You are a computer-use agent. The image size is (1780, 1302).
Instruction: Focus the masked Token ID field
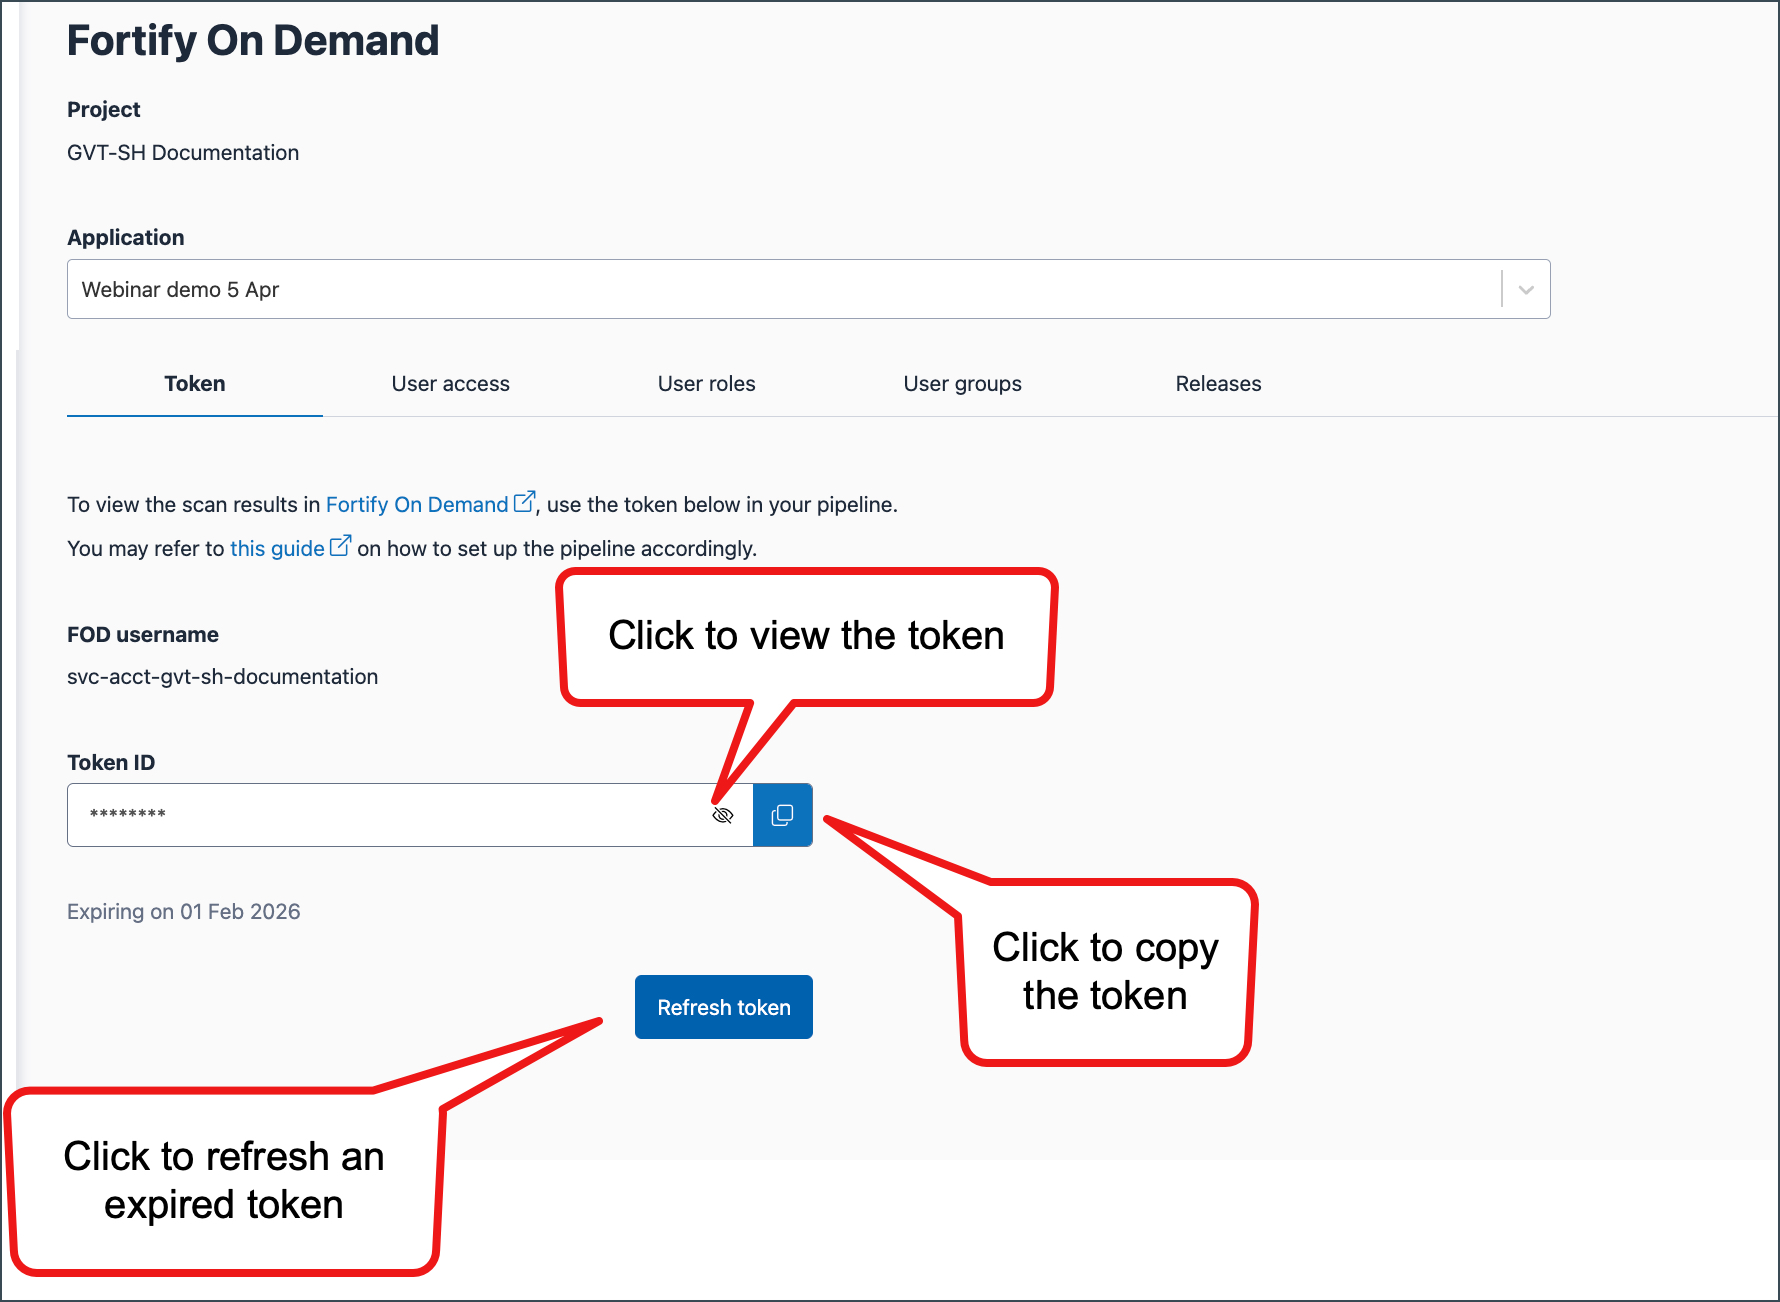(390, 815)
